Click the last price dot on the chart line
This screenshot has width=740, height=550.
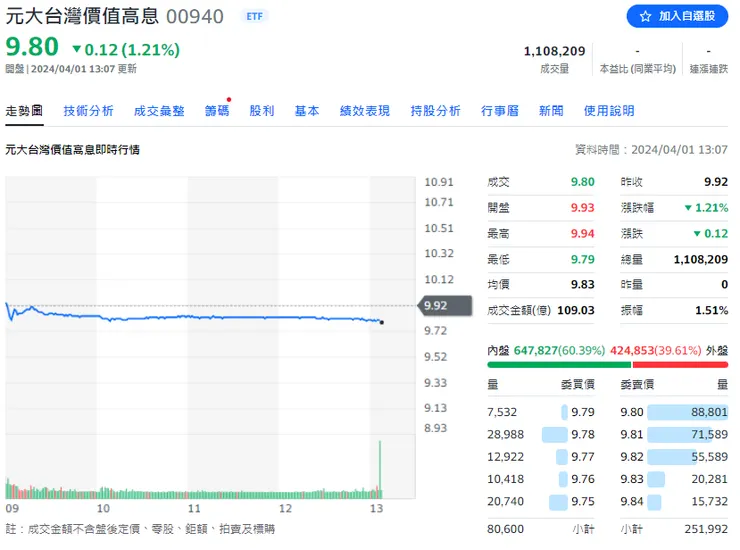[x=381, y=322]
